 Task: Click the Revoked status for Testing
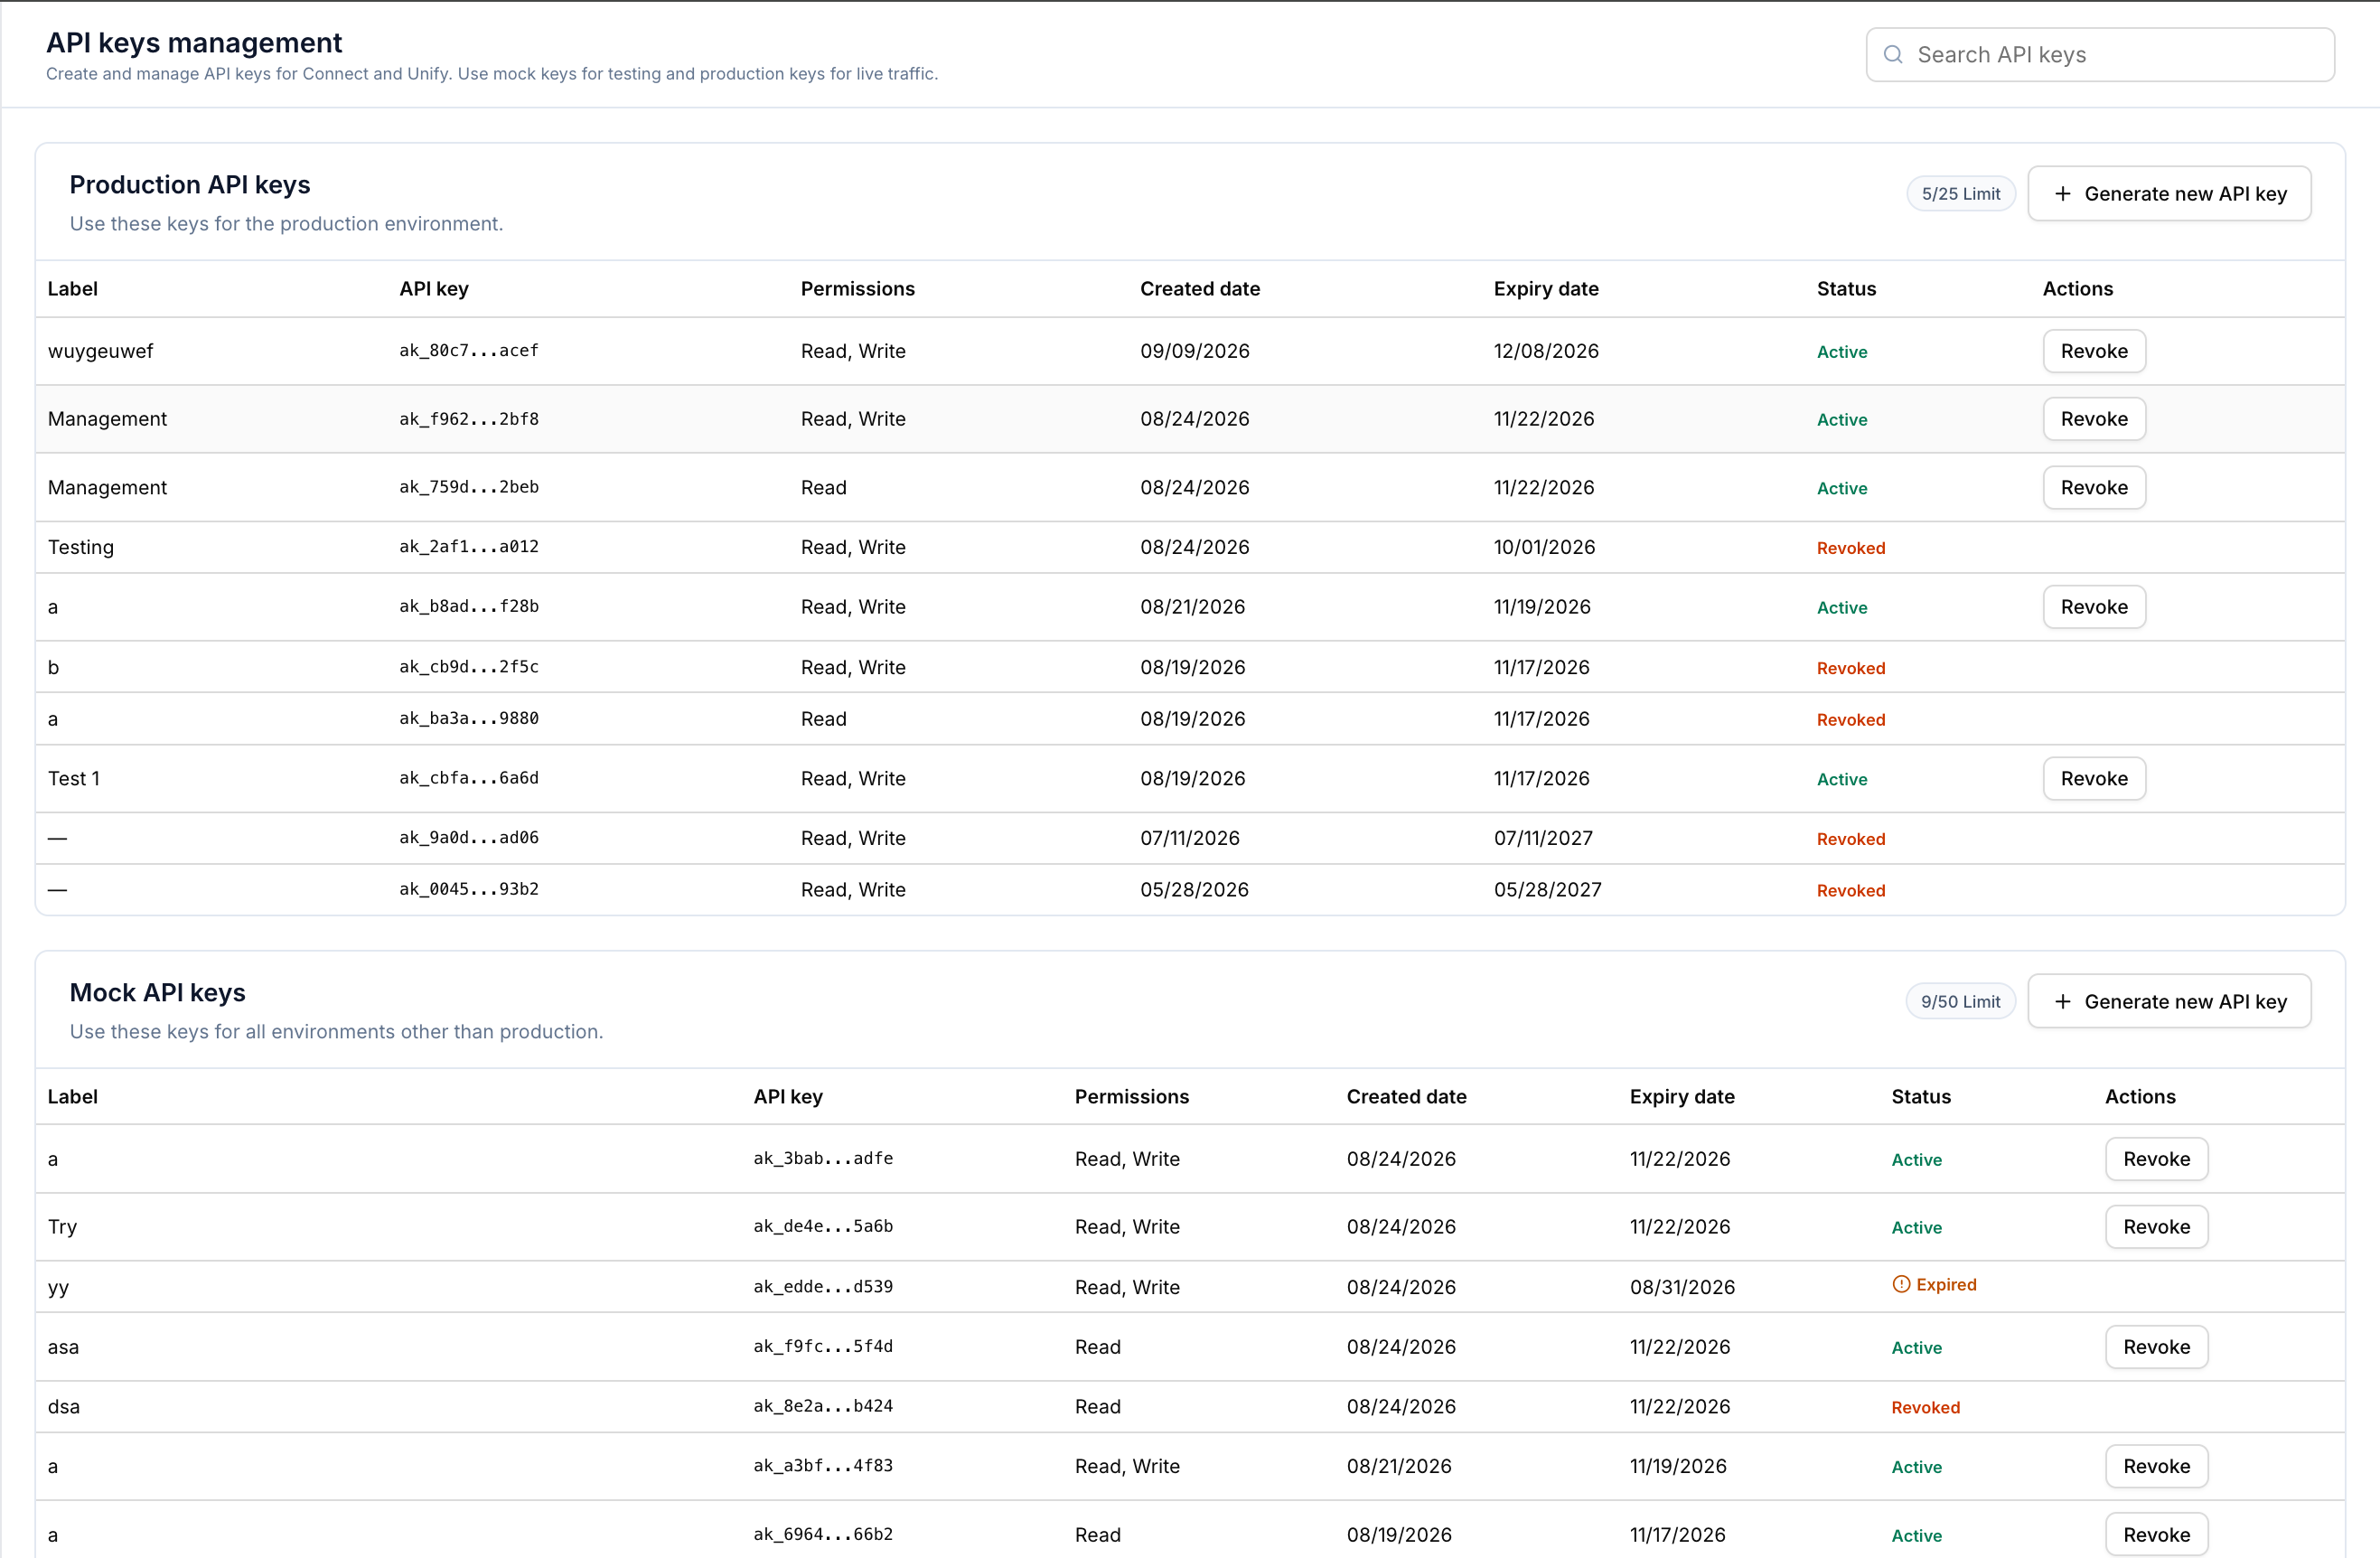point(1851,548)
